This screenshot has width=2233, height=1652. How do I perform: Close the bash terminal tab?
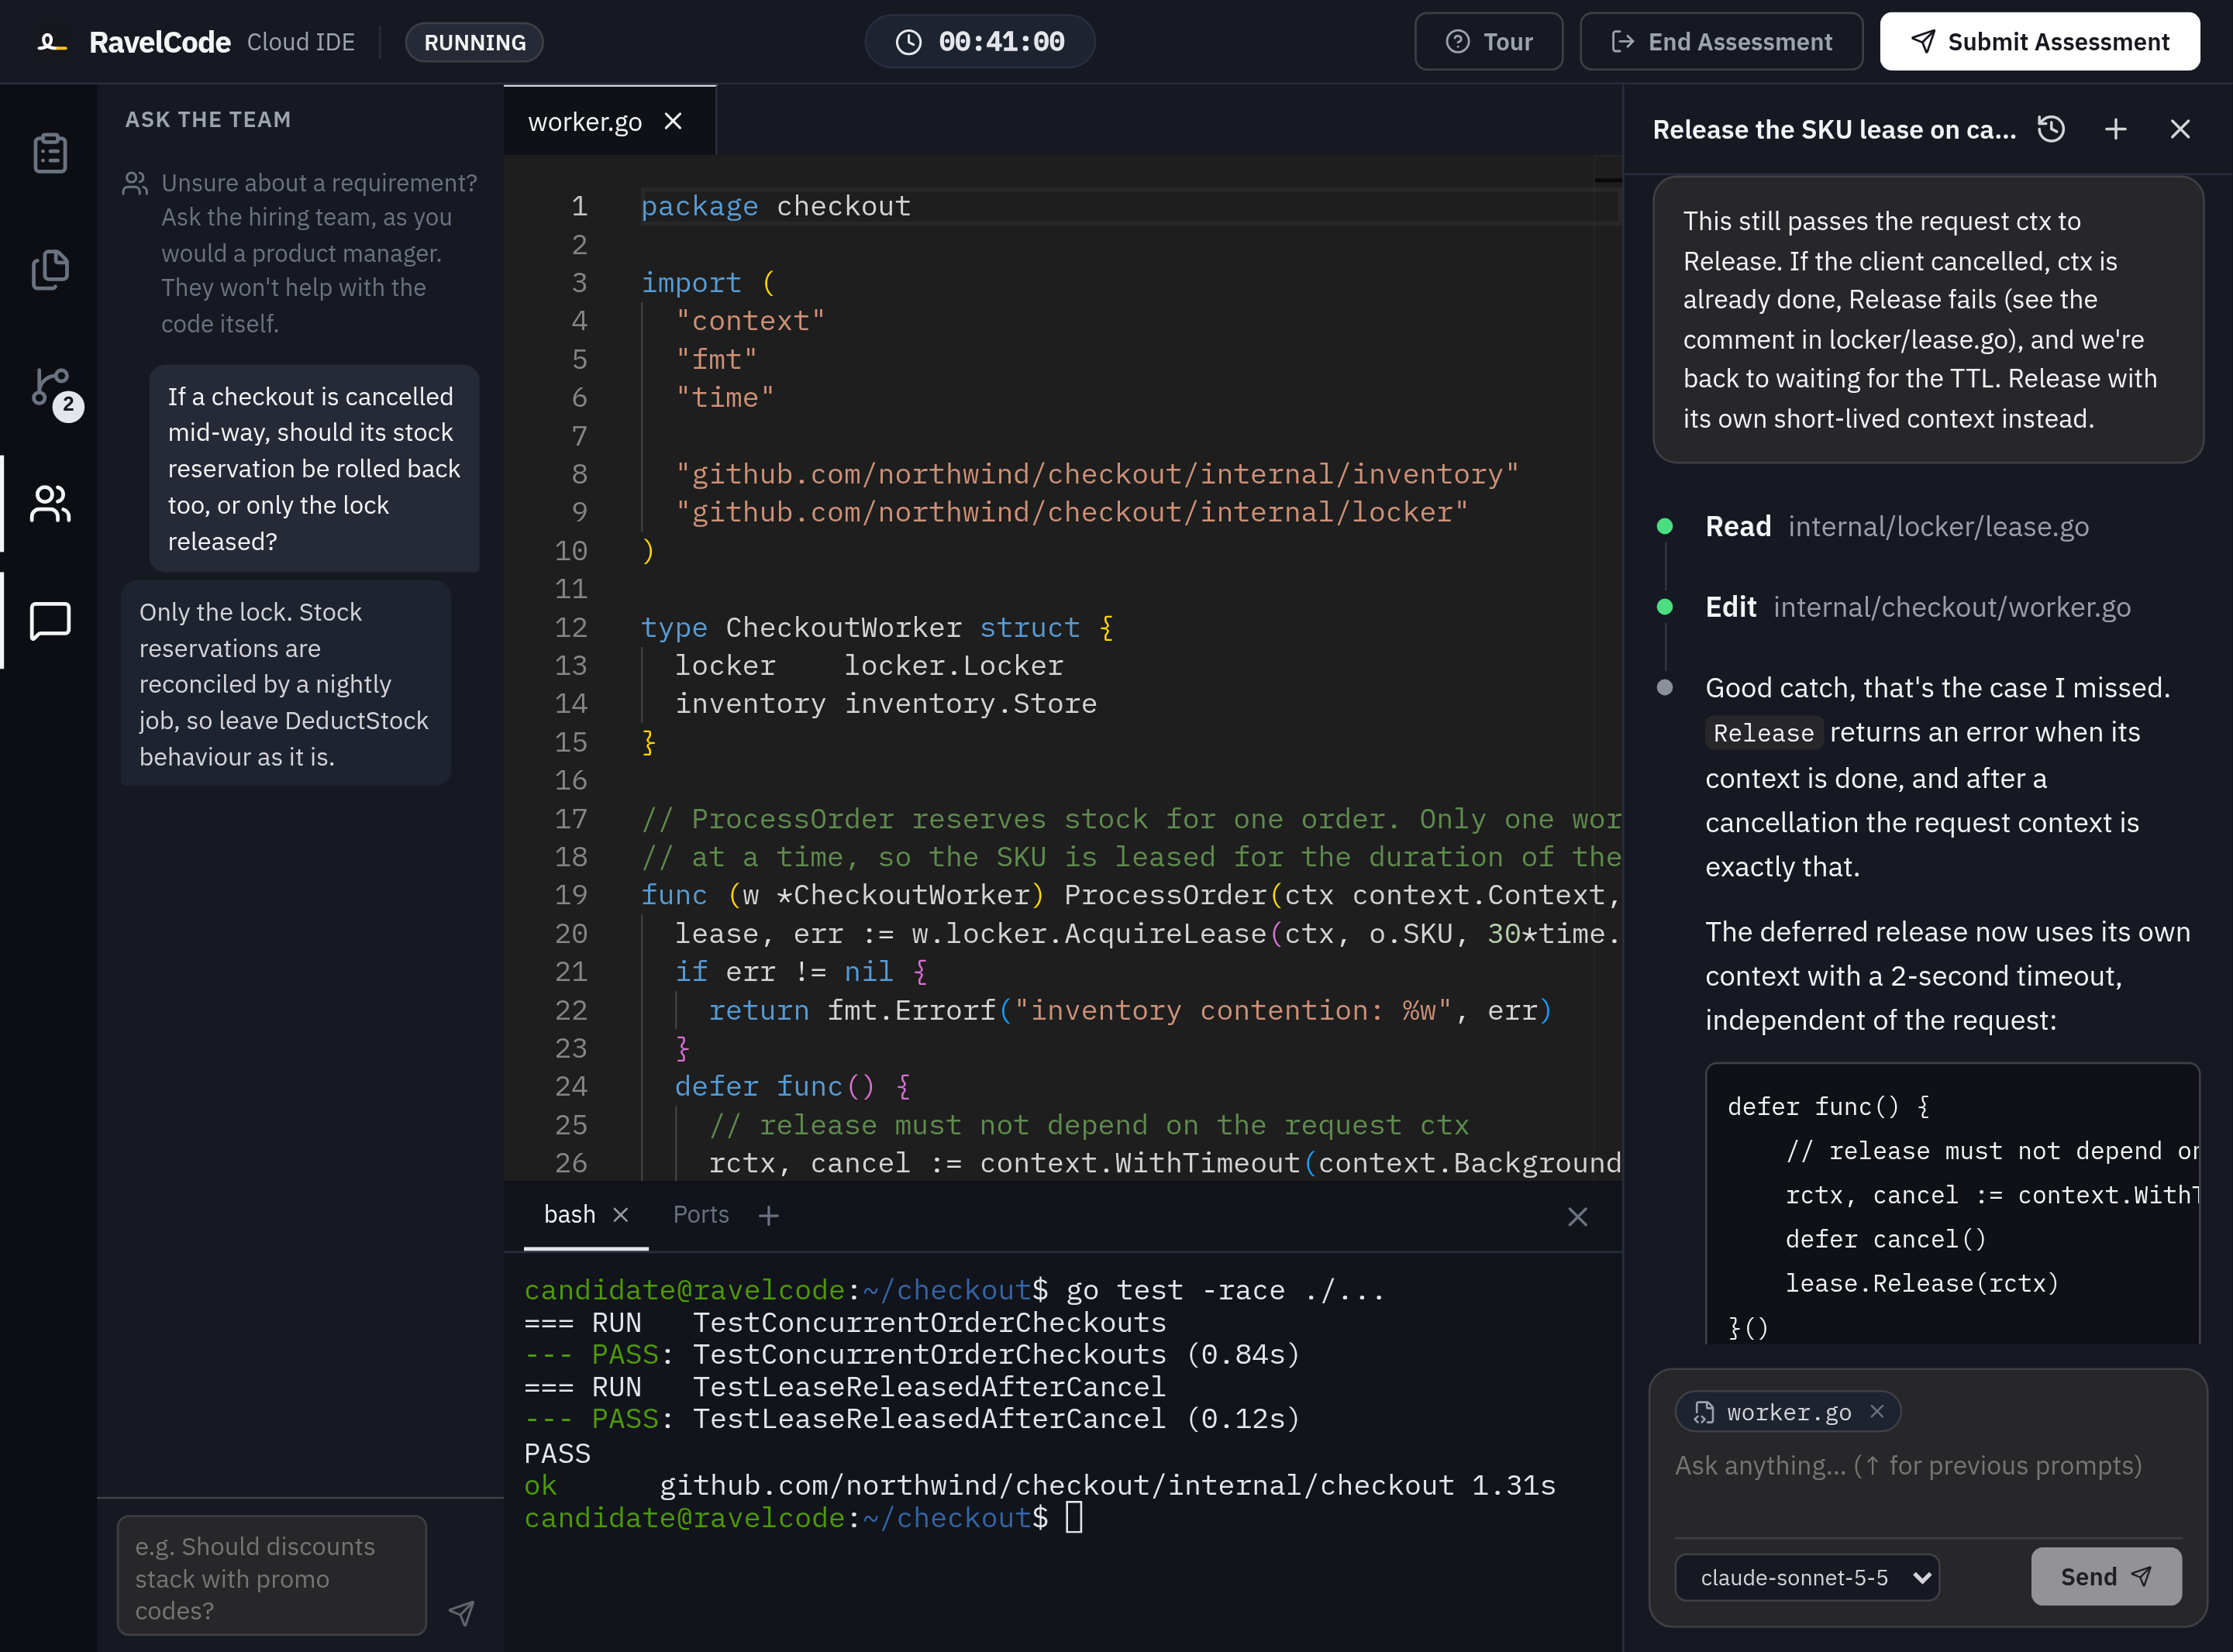(621, 1214)
